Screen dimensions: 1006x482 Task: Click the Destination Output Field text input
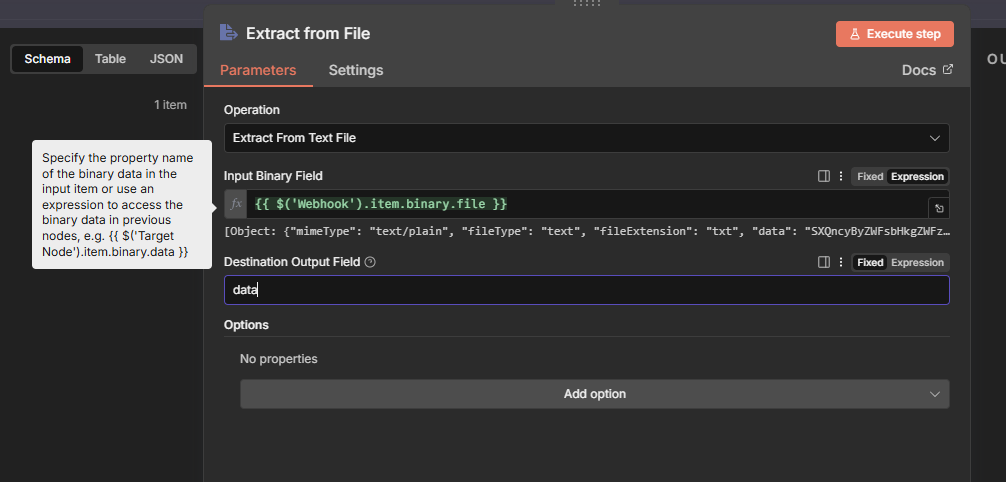coord(586,290)
